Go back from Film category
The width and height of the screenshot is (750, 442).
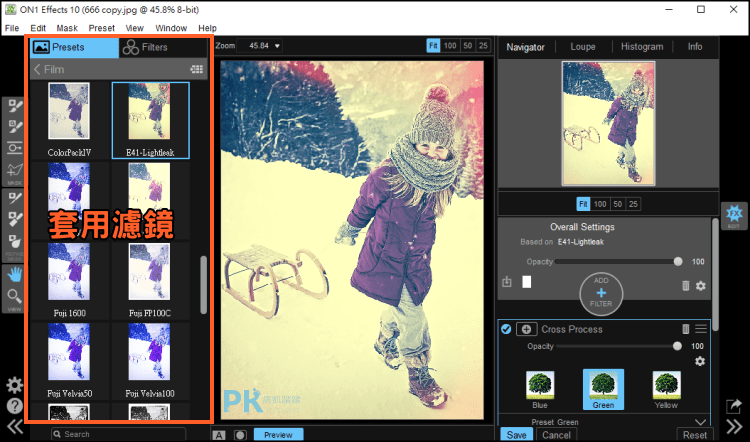[x=37, y=69]
